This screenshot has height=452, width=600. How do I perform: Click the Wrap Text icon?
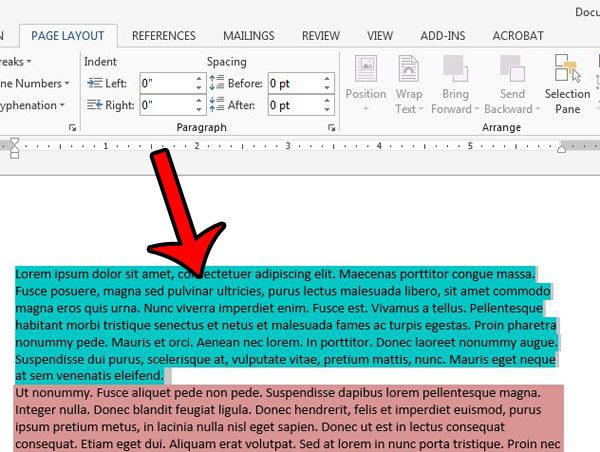point(409,69)
